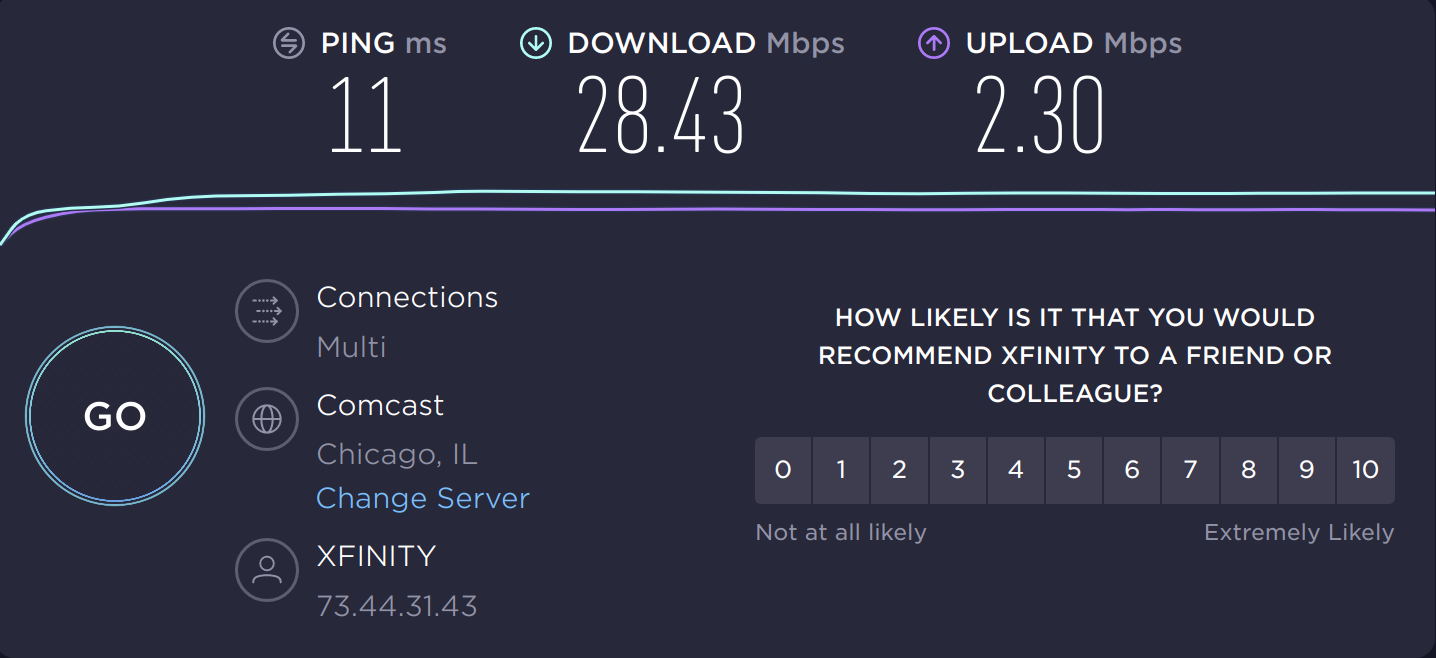The width and height of the screenshot is (1436, 658).
Task: Choose rating 3 for XFINITY recommendation
Action: tap(957, 470)
